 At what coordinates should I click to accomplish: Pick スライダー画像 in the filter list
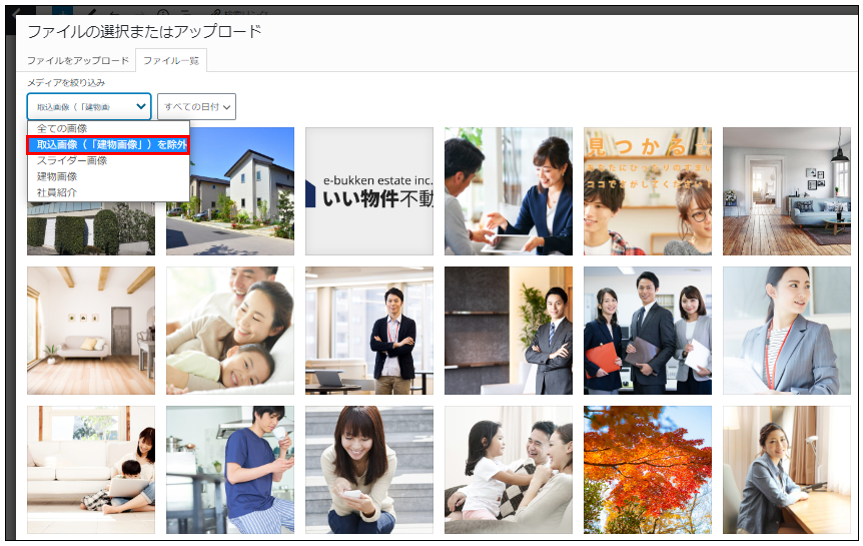[x=72, y=160]
